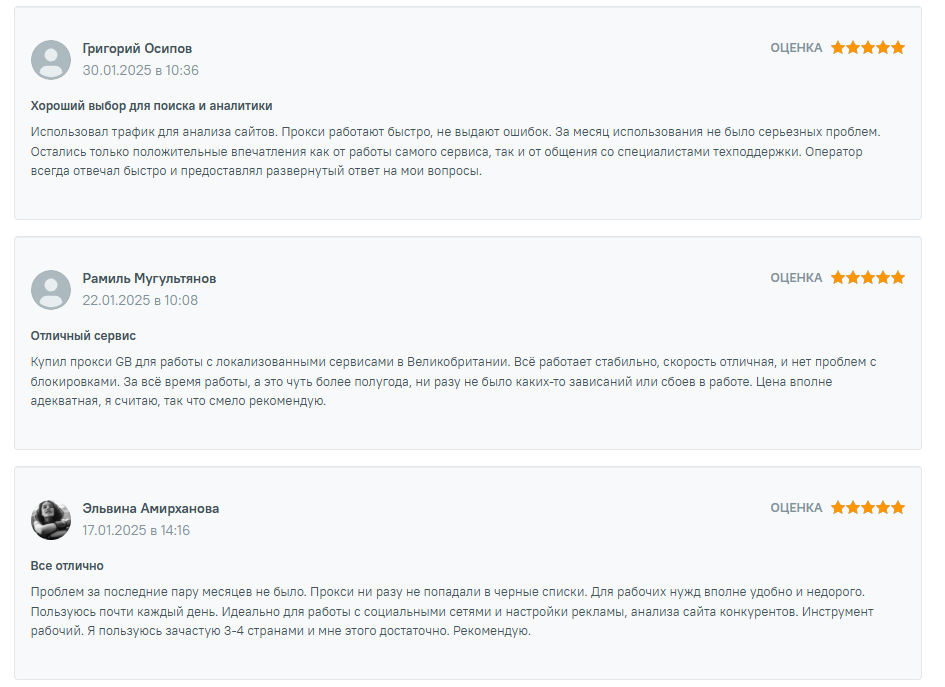Open Эльвина Амирханова's profile photo
945x687 pixels.
coord(51,520)
